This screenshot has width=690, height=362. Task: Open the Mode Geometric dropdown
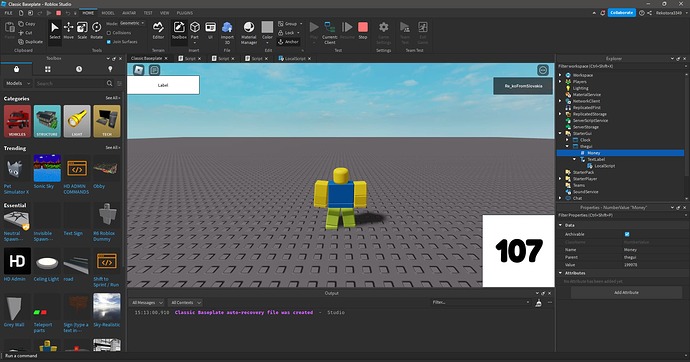[132, 23]
